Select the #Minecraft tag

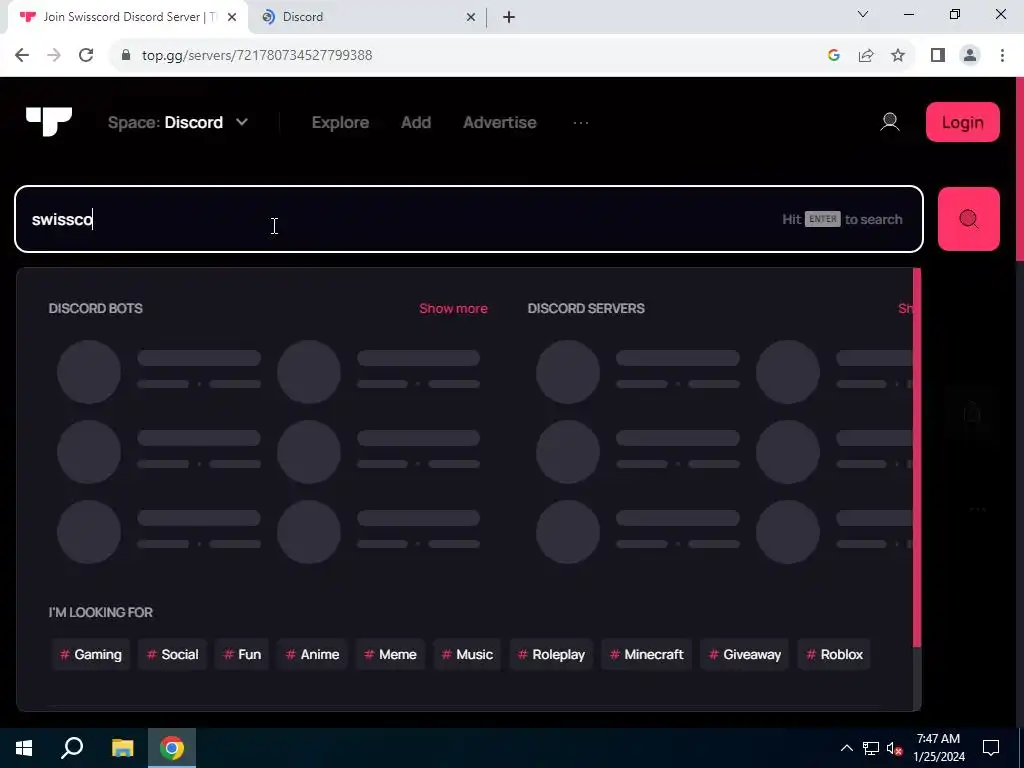point(647,654)
